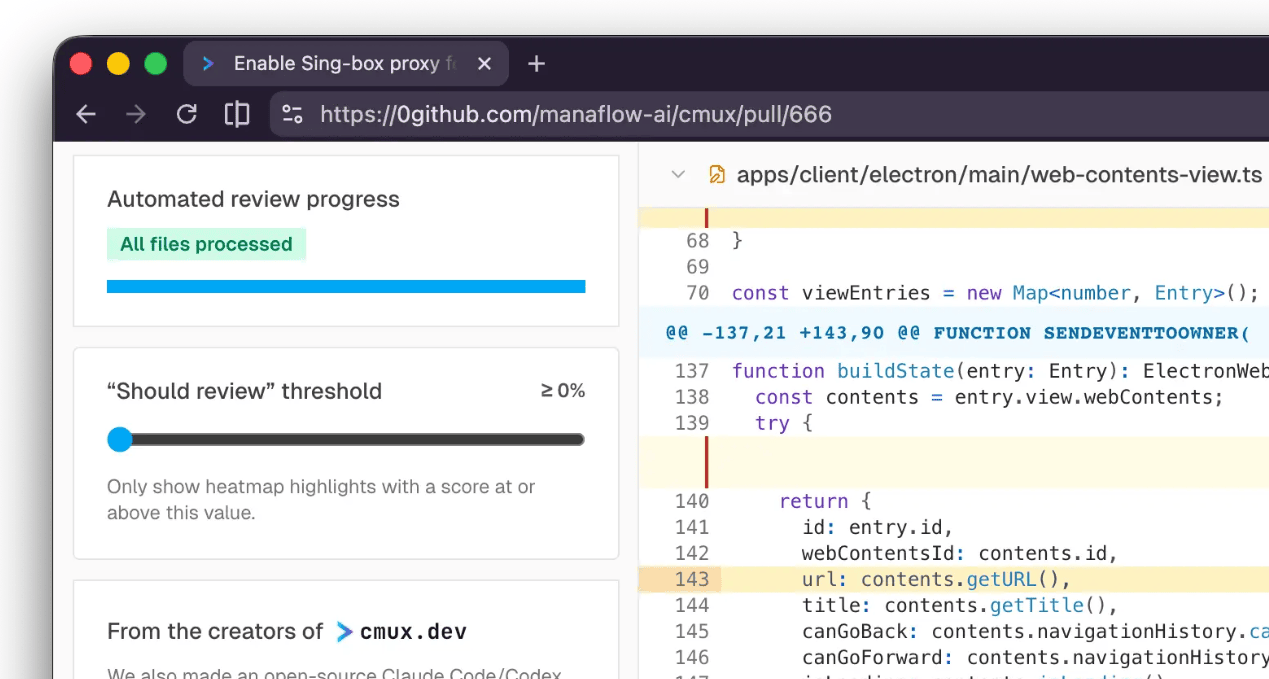
Task: Click the file icon beside web-contents-view.ts
Action: [716, 175]
